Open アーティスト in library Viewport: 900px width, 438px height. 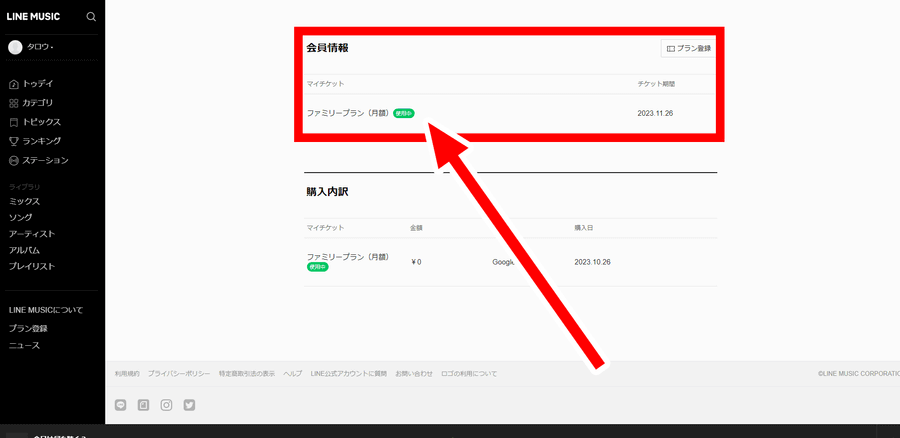32,234
